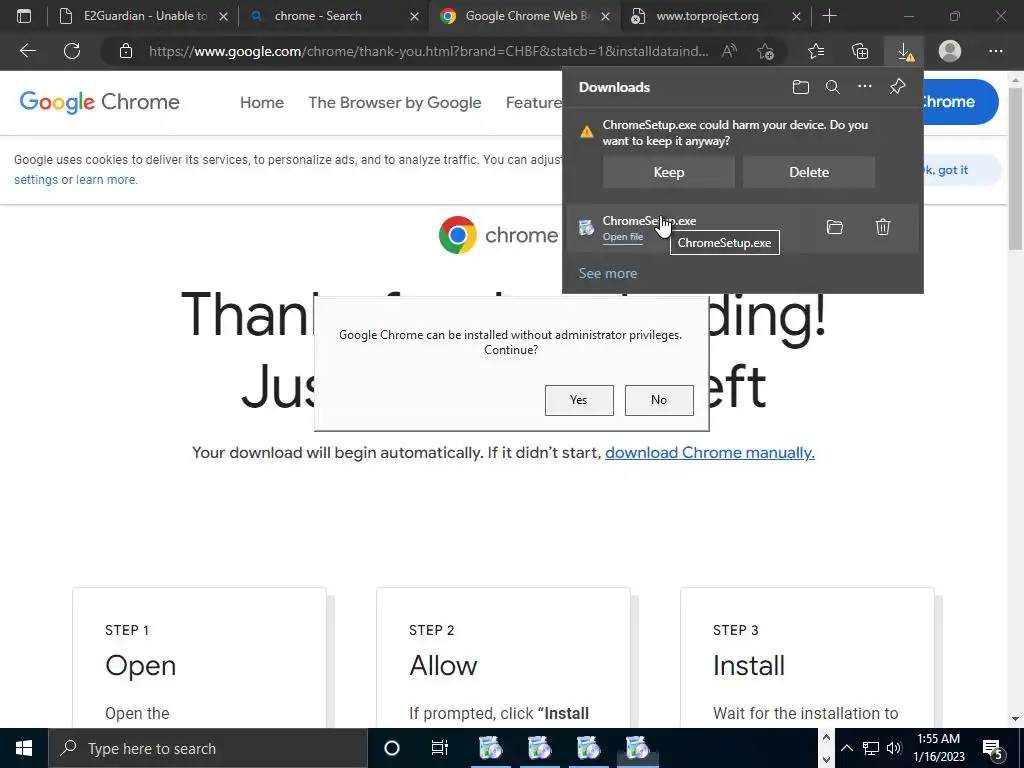The height and width of the screenshot is (768, 1024).
Task: Click the download Chrome manually link
Action: pyautogui.click(x=710, y=453)
